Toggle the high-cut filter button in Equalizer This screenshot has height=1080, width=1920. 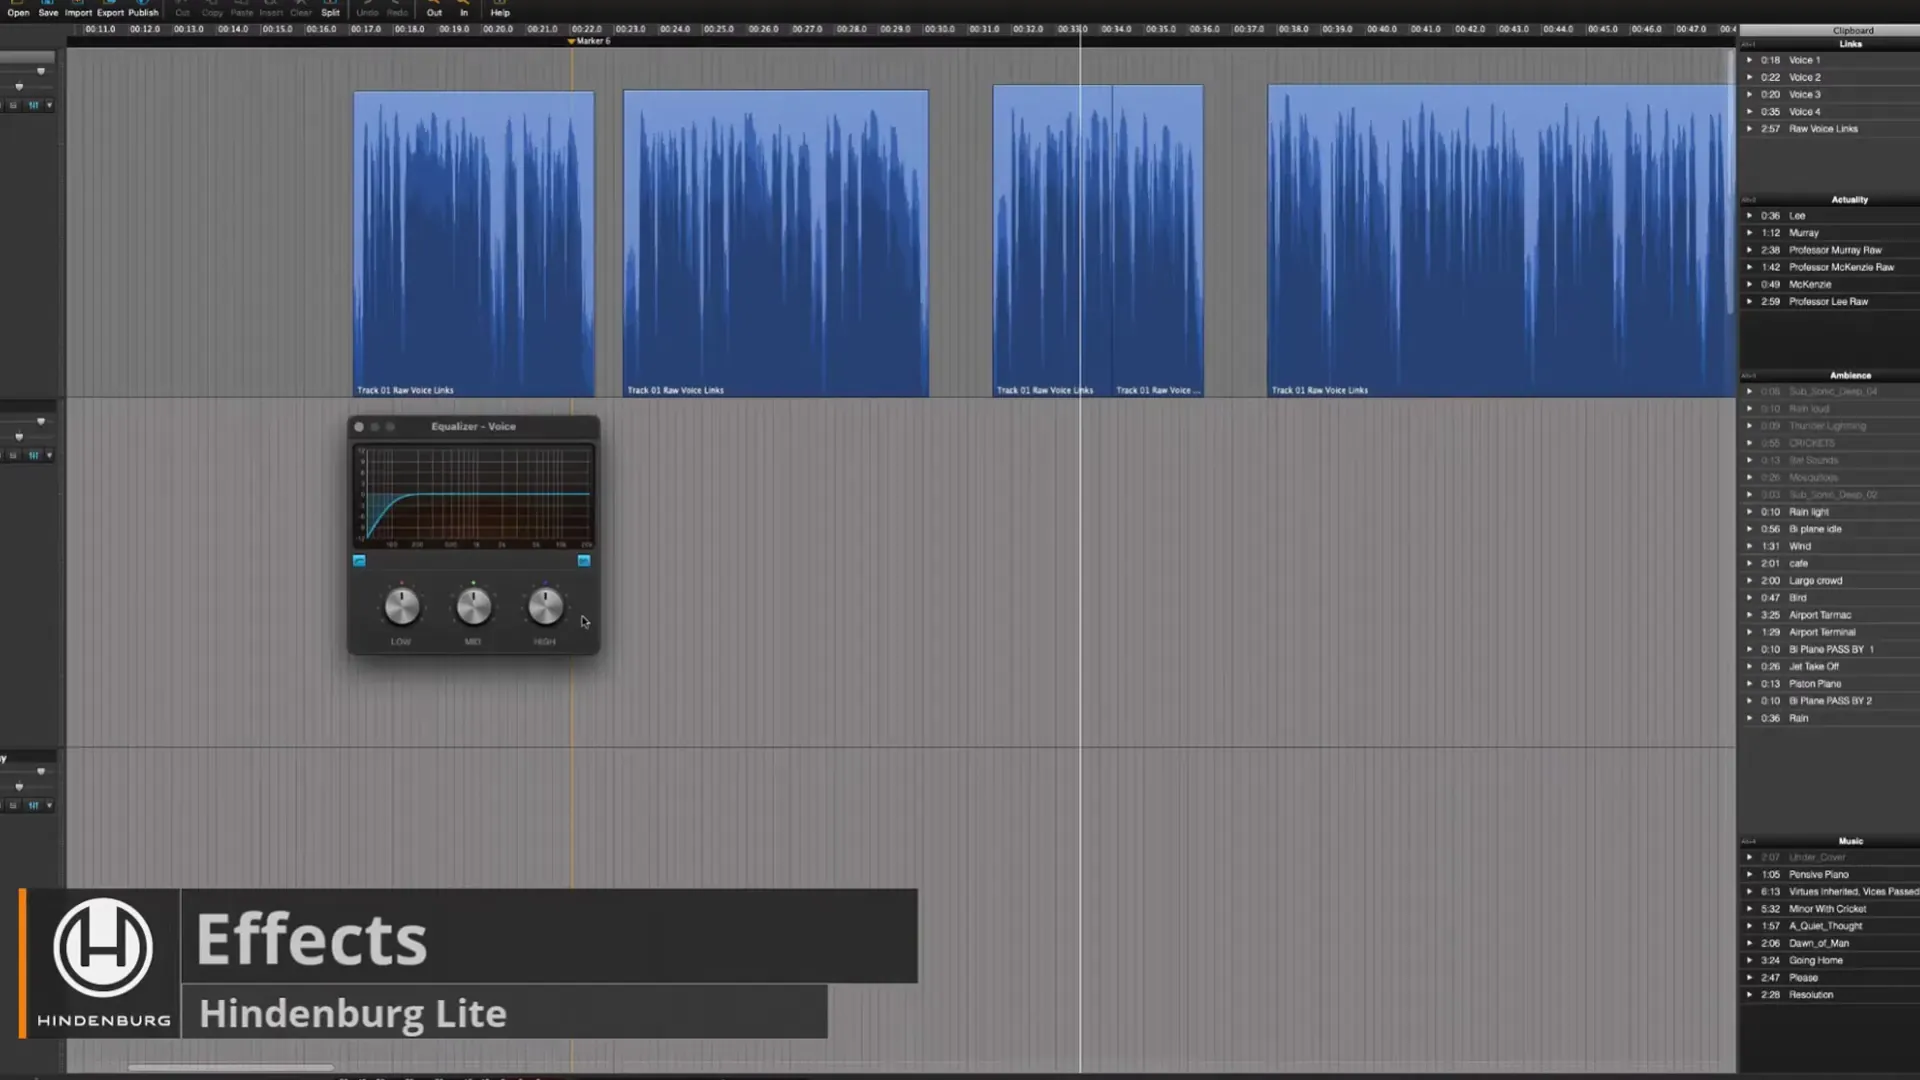pyautogui.click(x=584, y=561)
